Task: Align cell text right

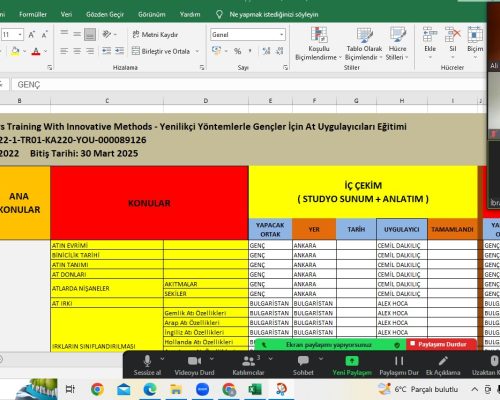Action: [x=90, y=51]
